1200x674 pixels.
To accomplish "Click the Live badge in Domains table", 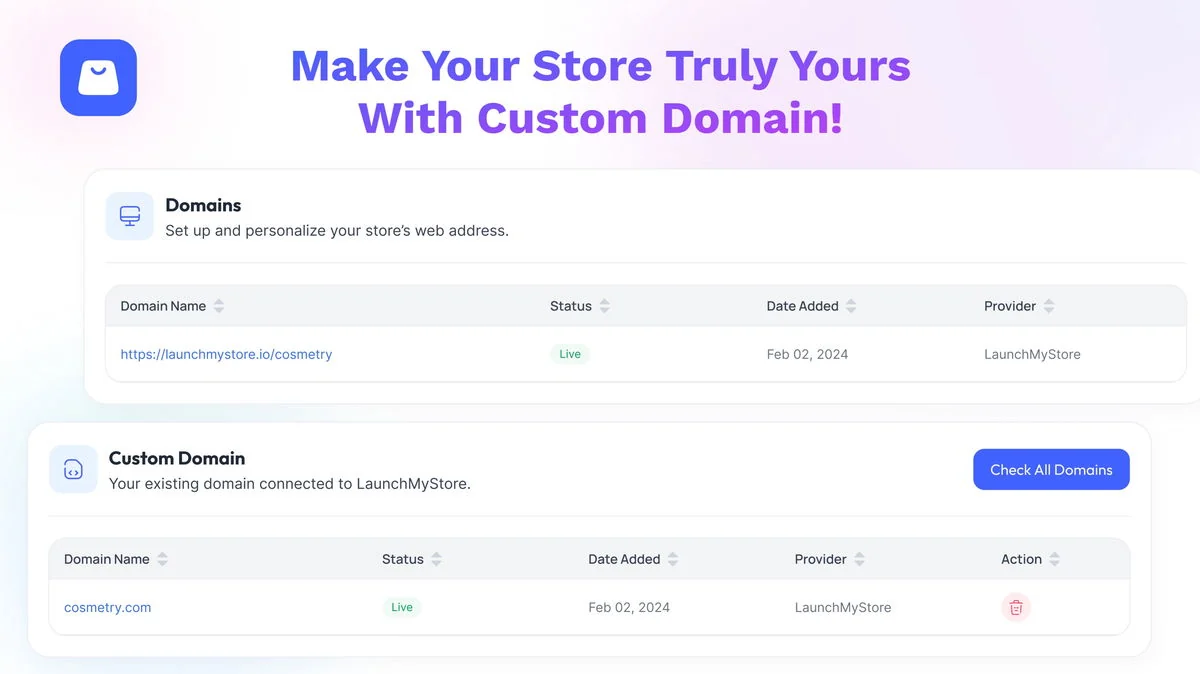I will pos(570,354).
